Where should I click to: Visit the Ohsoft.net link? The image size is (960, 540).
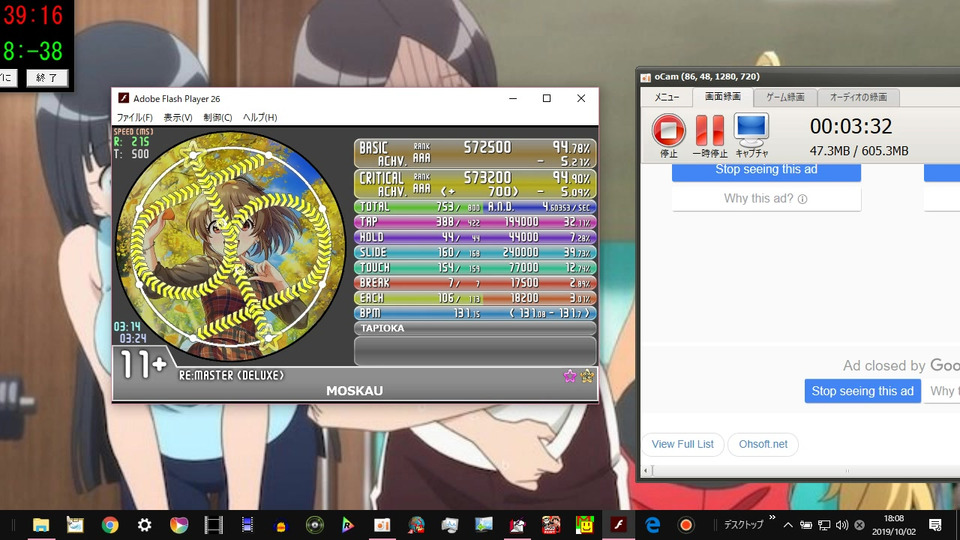(x=763, y=444)
